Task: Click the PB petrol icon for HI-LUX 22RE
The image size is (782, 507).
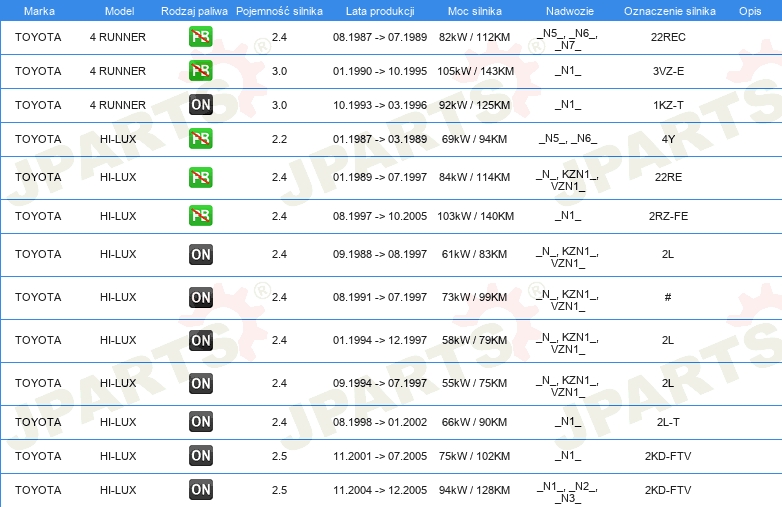Action: click(200, 177)
